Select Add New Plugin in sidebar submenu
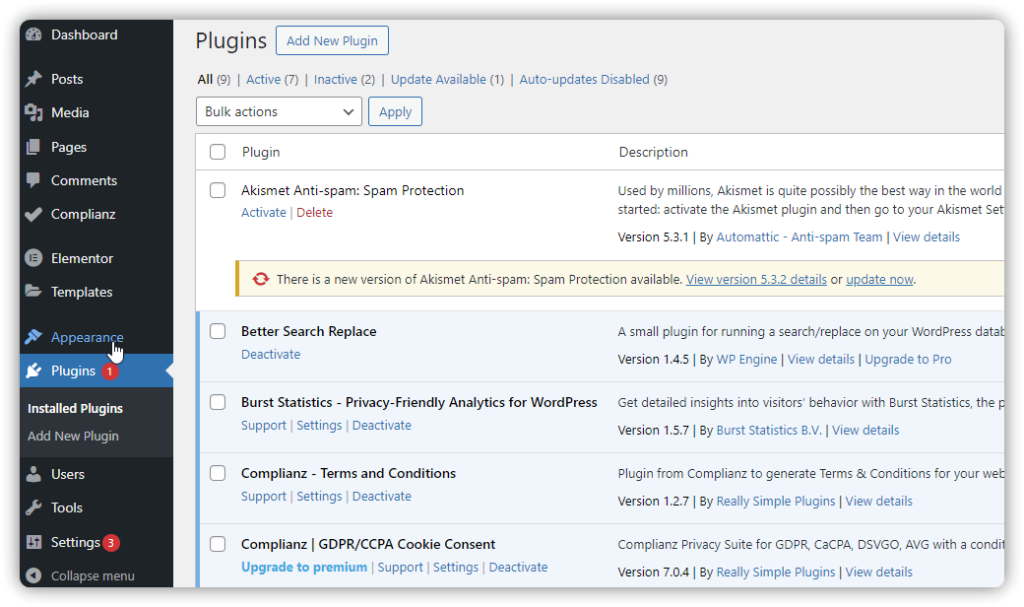Image resolution: width=1024 pixels, height=607 pixels. tap(73, 436)
